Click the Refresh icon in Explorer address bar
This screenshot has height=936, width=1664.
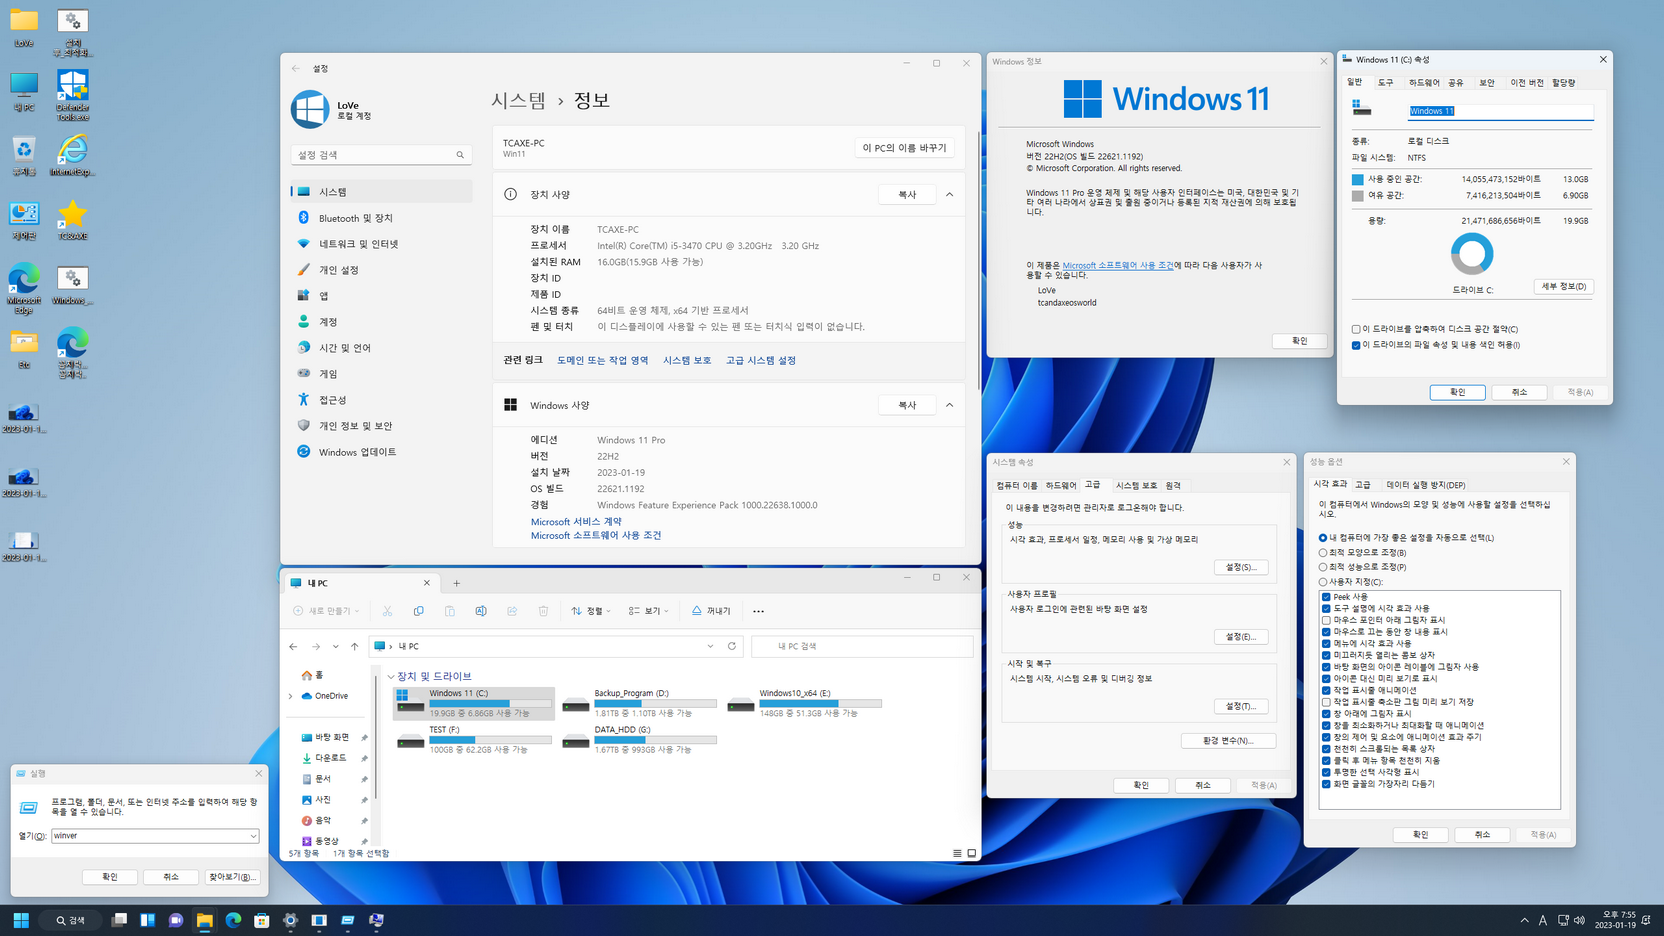pyautogui.click(x=732, y=646)
